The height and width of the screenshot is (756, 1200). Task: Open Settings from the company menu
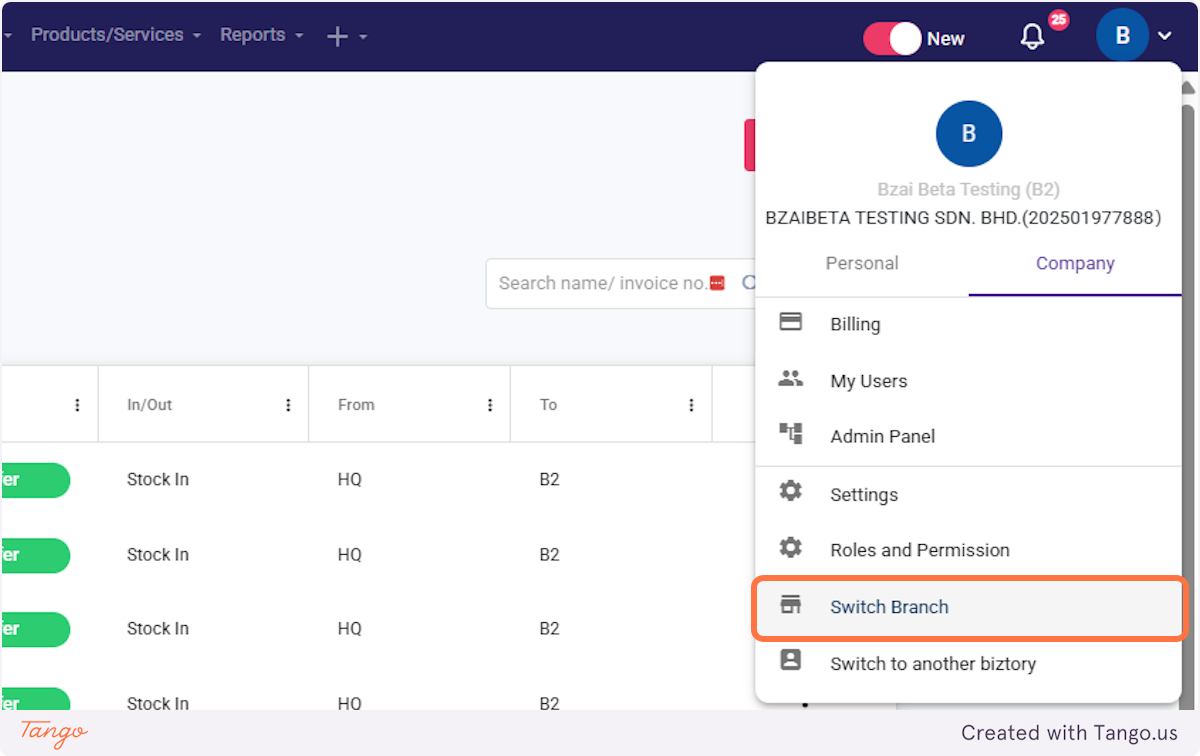968,495
